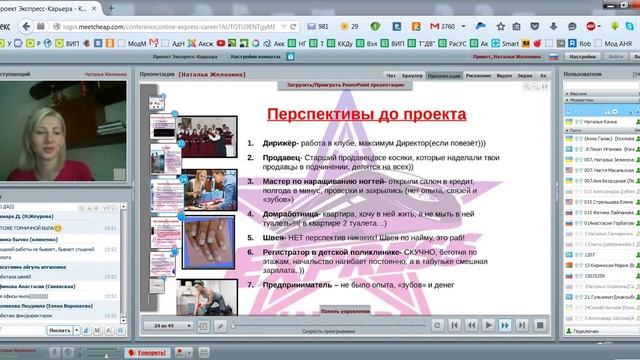The image size is (640, 360).
Task: Click rewind to previous slide button
Action: point(471,325)
